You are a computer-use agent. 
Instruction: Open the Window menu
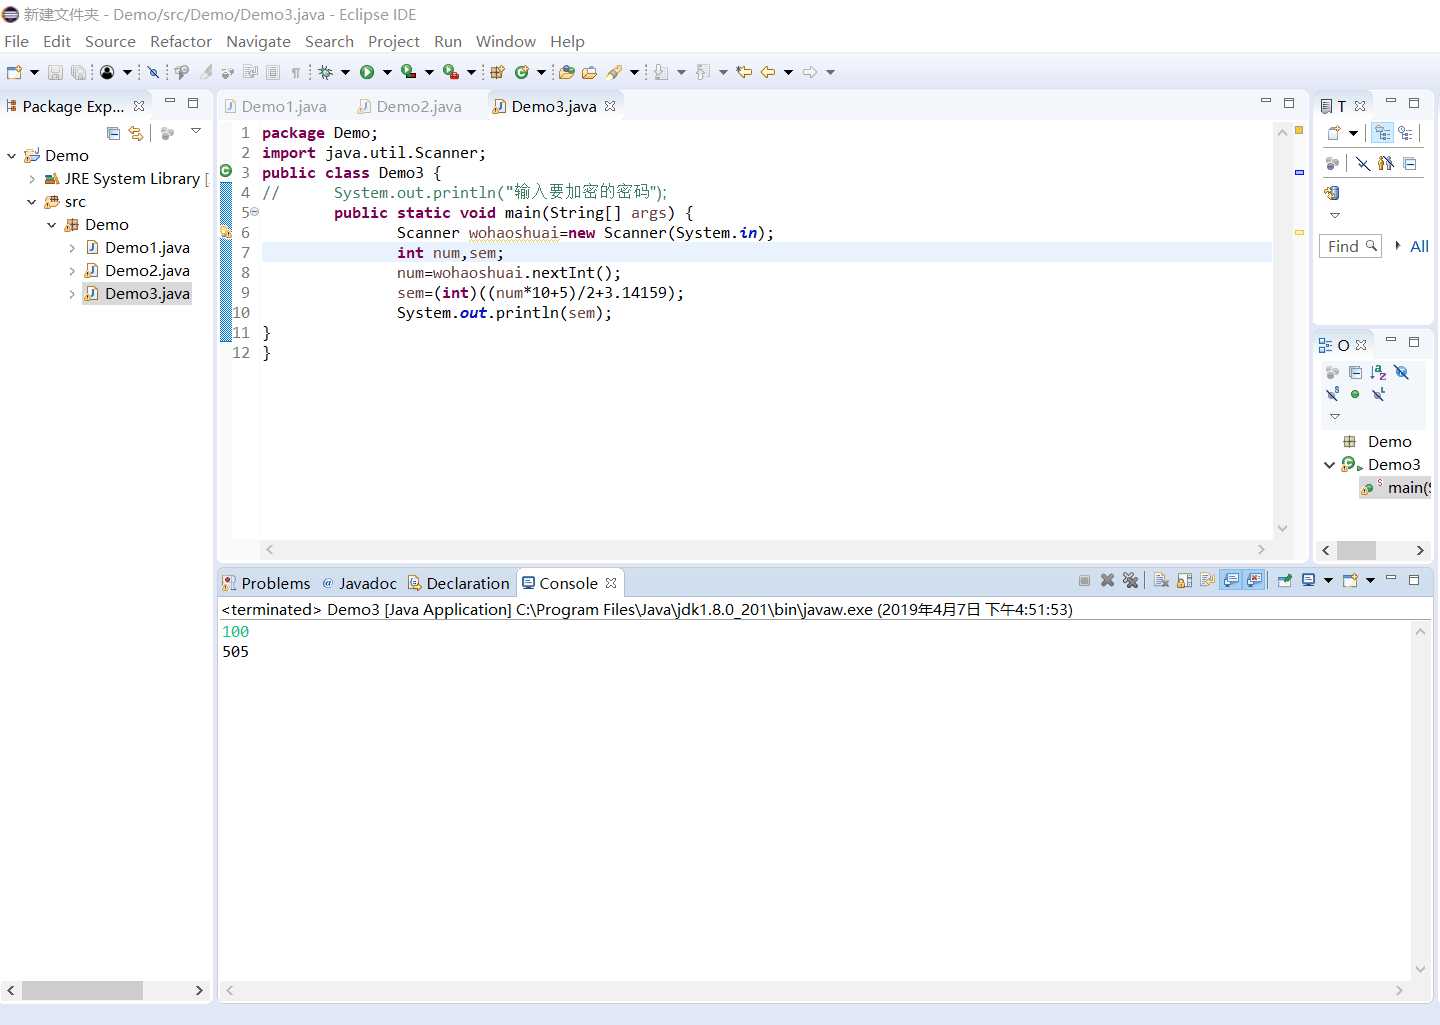point(505,41)
